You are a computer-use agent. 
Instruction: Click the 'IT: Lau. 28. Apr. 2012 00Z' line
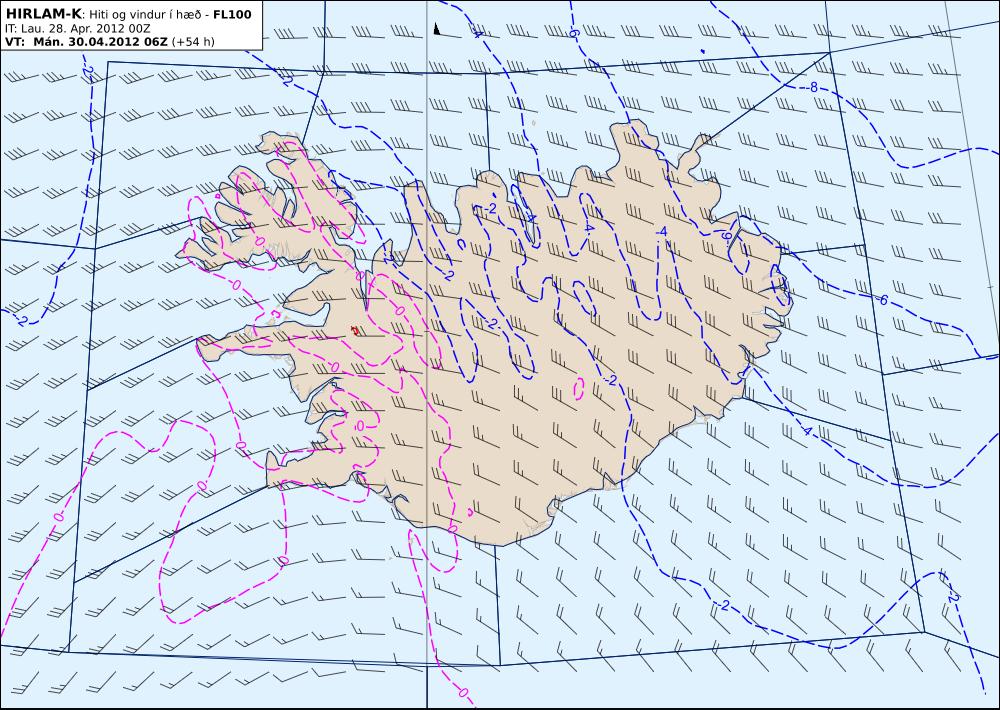coord(77,28)
